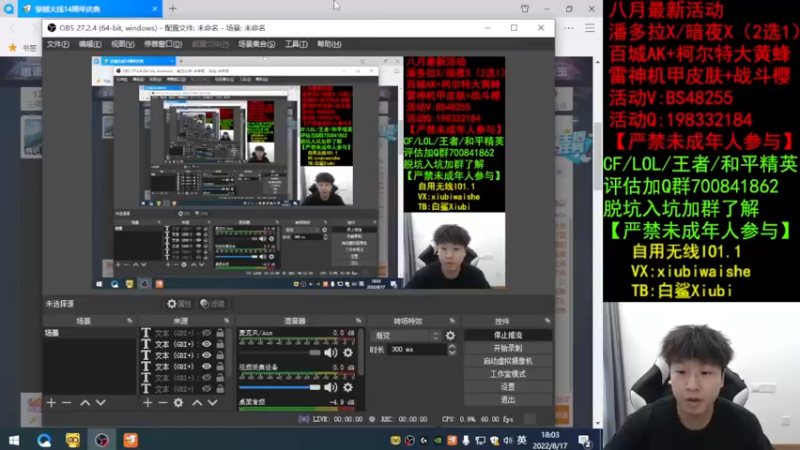Open the 停靠窗口(D) menu
Image resolution: width=800 pixels, height=450 pixels.
[x=163, y=44]
